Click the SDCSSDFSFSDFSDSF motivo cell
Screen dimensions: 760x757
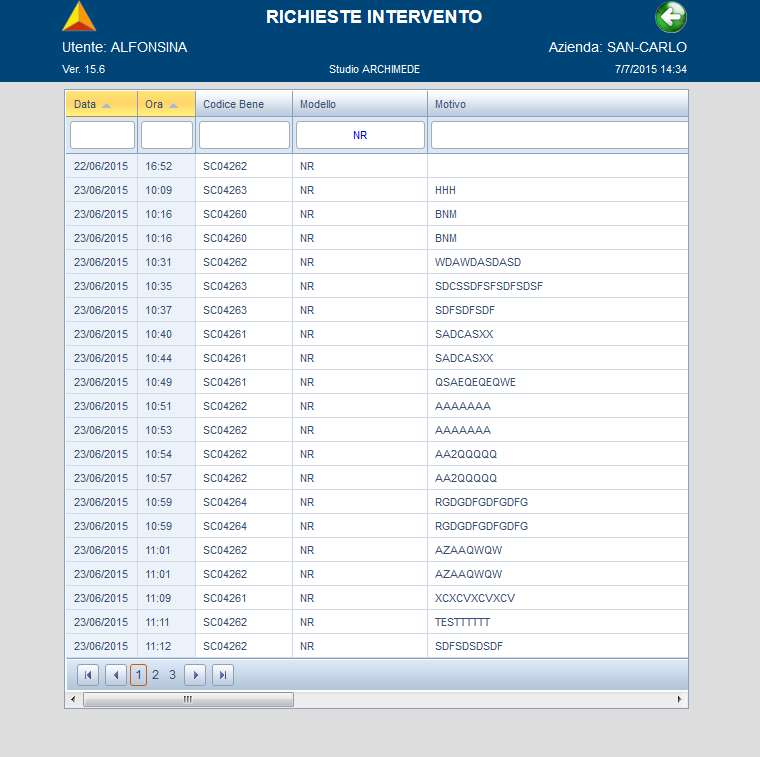click(557, 286)
